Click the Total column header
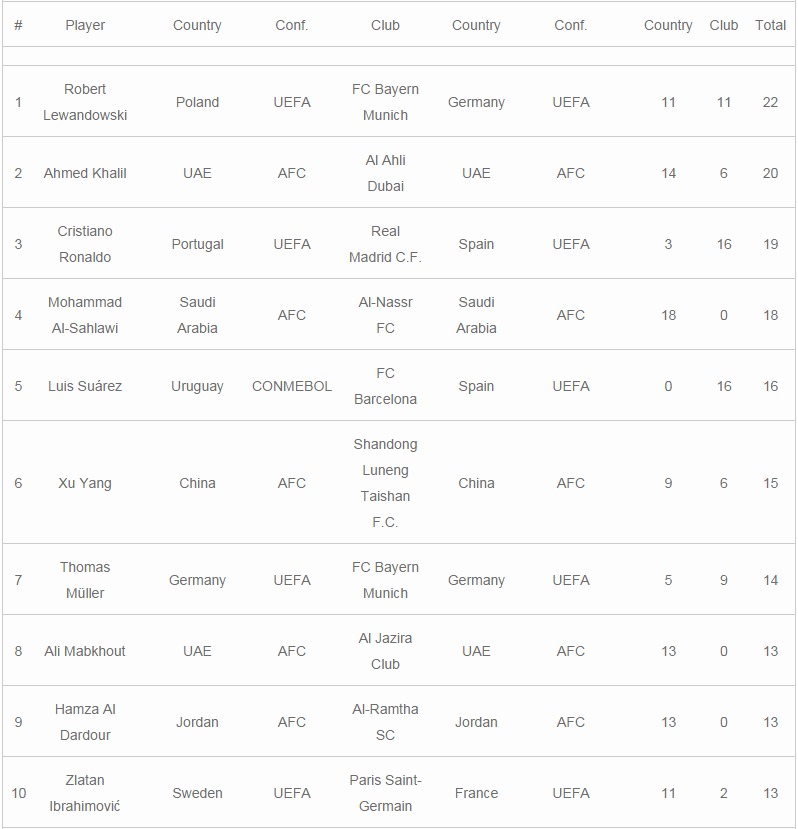This screenshot has height=829, width=798. [x=770, y=25]
